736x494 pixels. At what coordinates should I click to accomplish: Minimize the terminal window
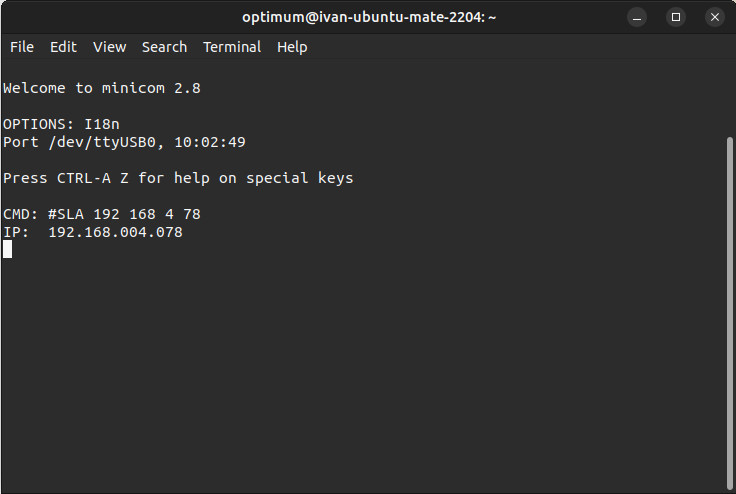coord(638,17)
